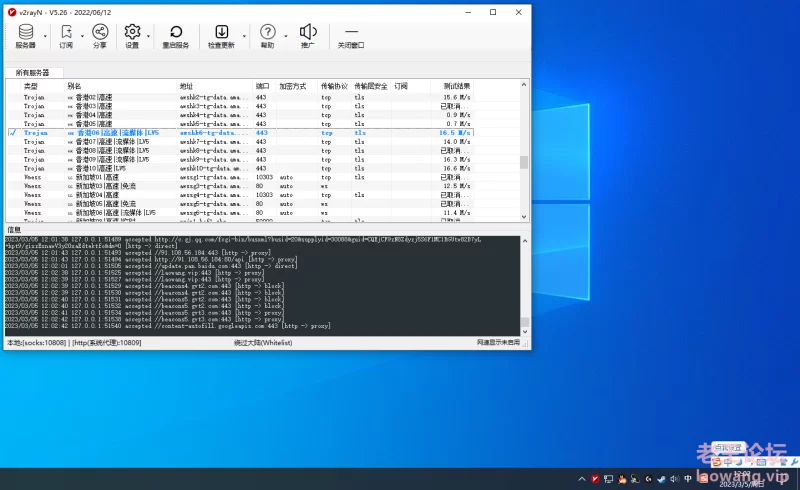800x490 pixels.
Task: Click the 推广 speaker promotion icon
Action: pos(308,36)
